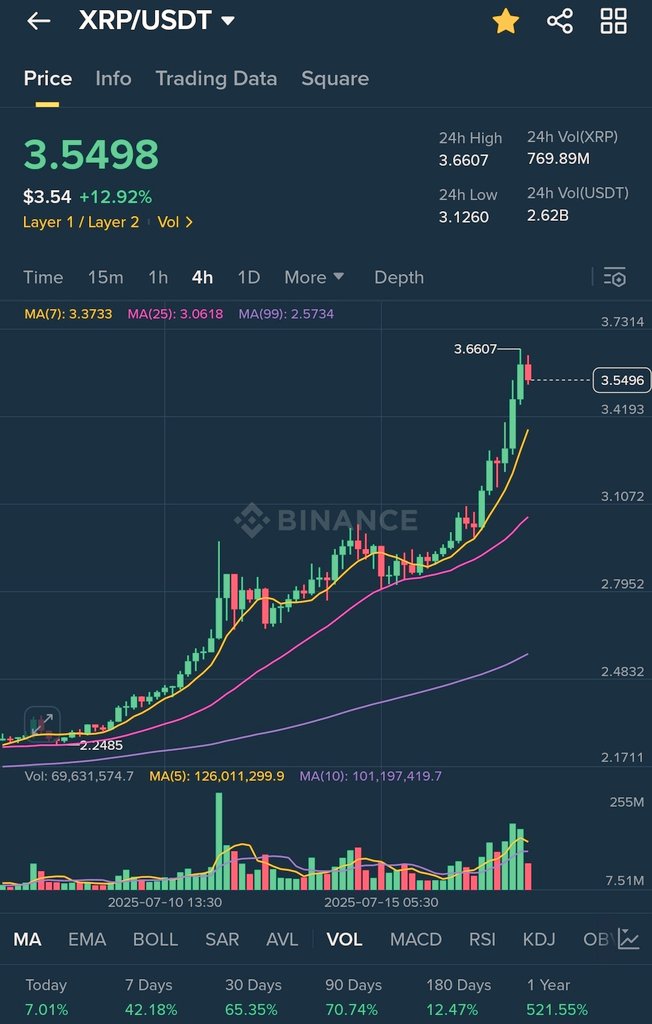Screen dimensions: 652x1024
Task: Click the Today 7.01% performance
Action: coord(46,997)
